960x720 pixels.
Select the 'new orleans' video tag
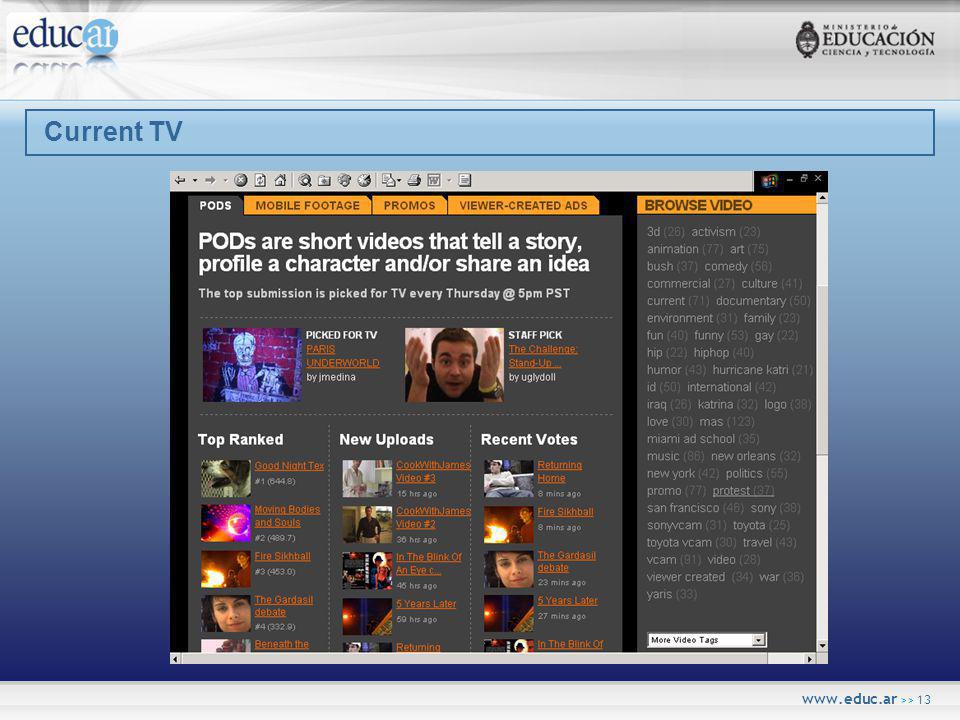pyautogui.click(x=743, y=456)
